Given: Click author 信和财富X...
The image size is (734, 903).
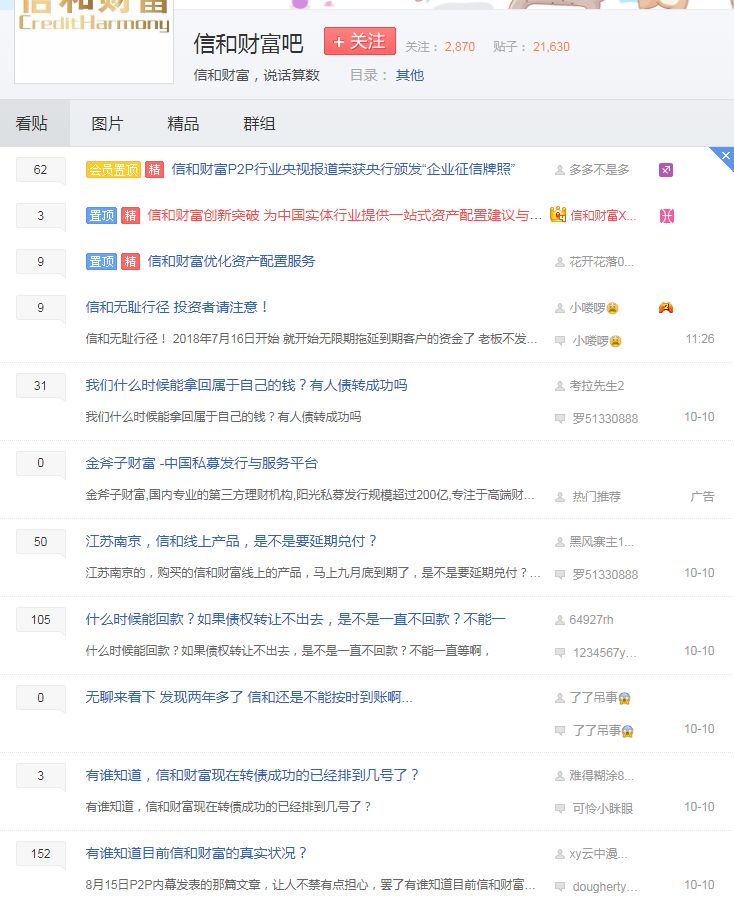Looking at the screenshot, I should (603, 216).
